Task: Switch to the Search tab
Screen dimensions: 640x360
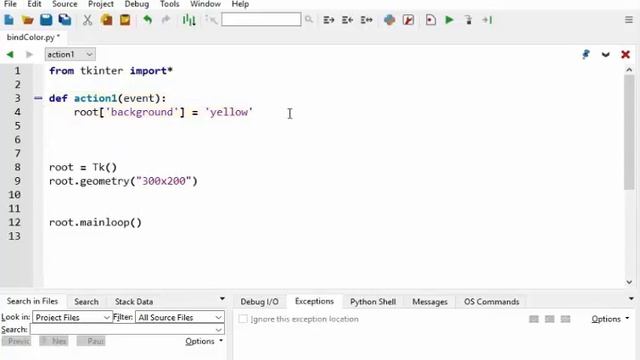Action: [x=86, y=302]
